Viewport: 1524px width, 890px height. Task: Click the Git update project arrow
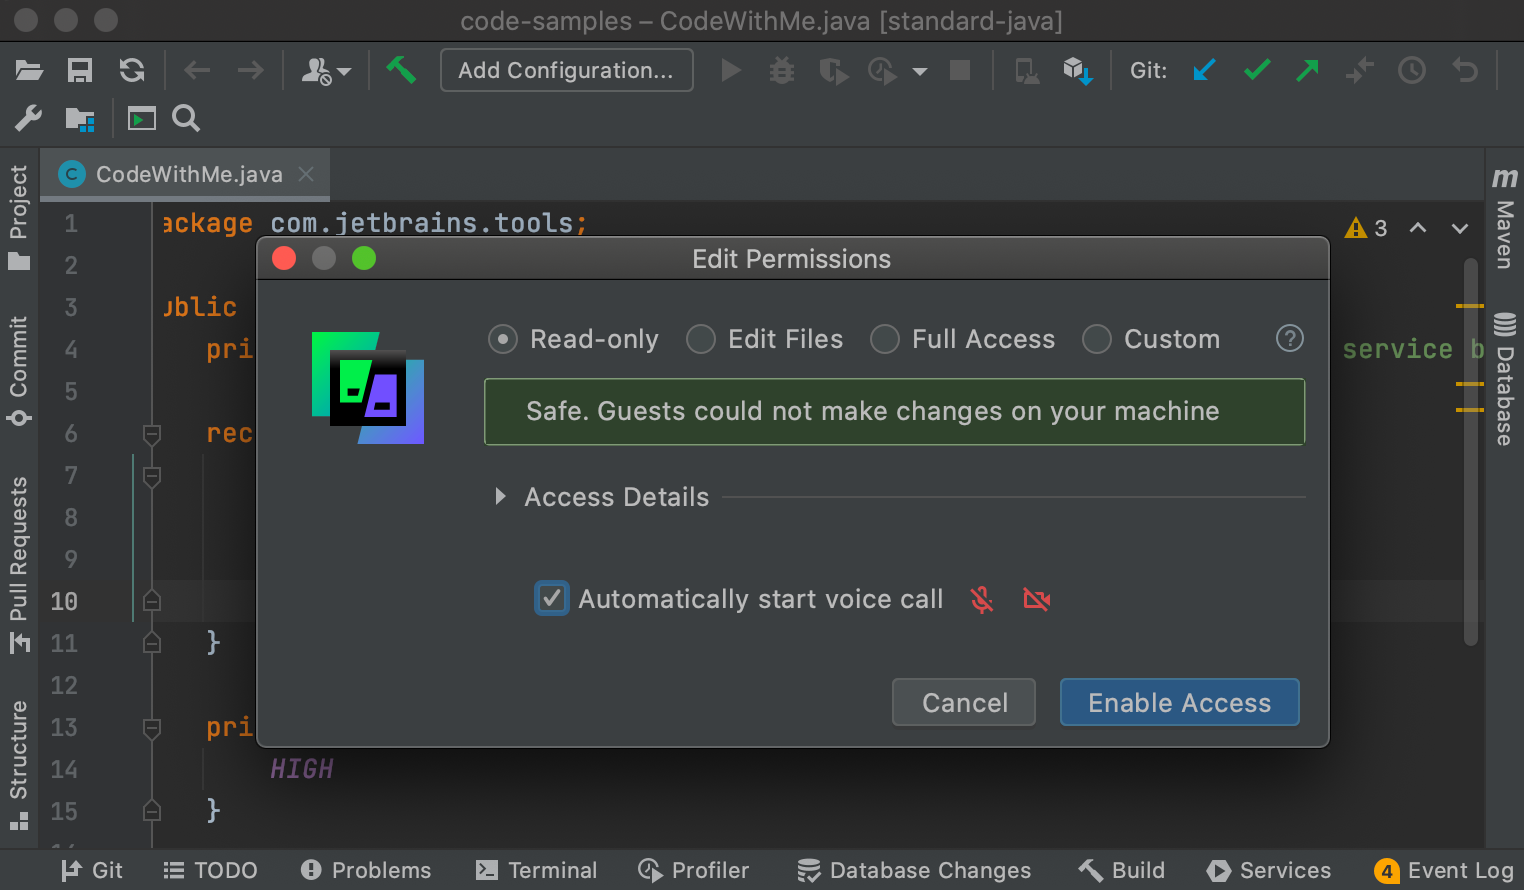(1204, 71)
